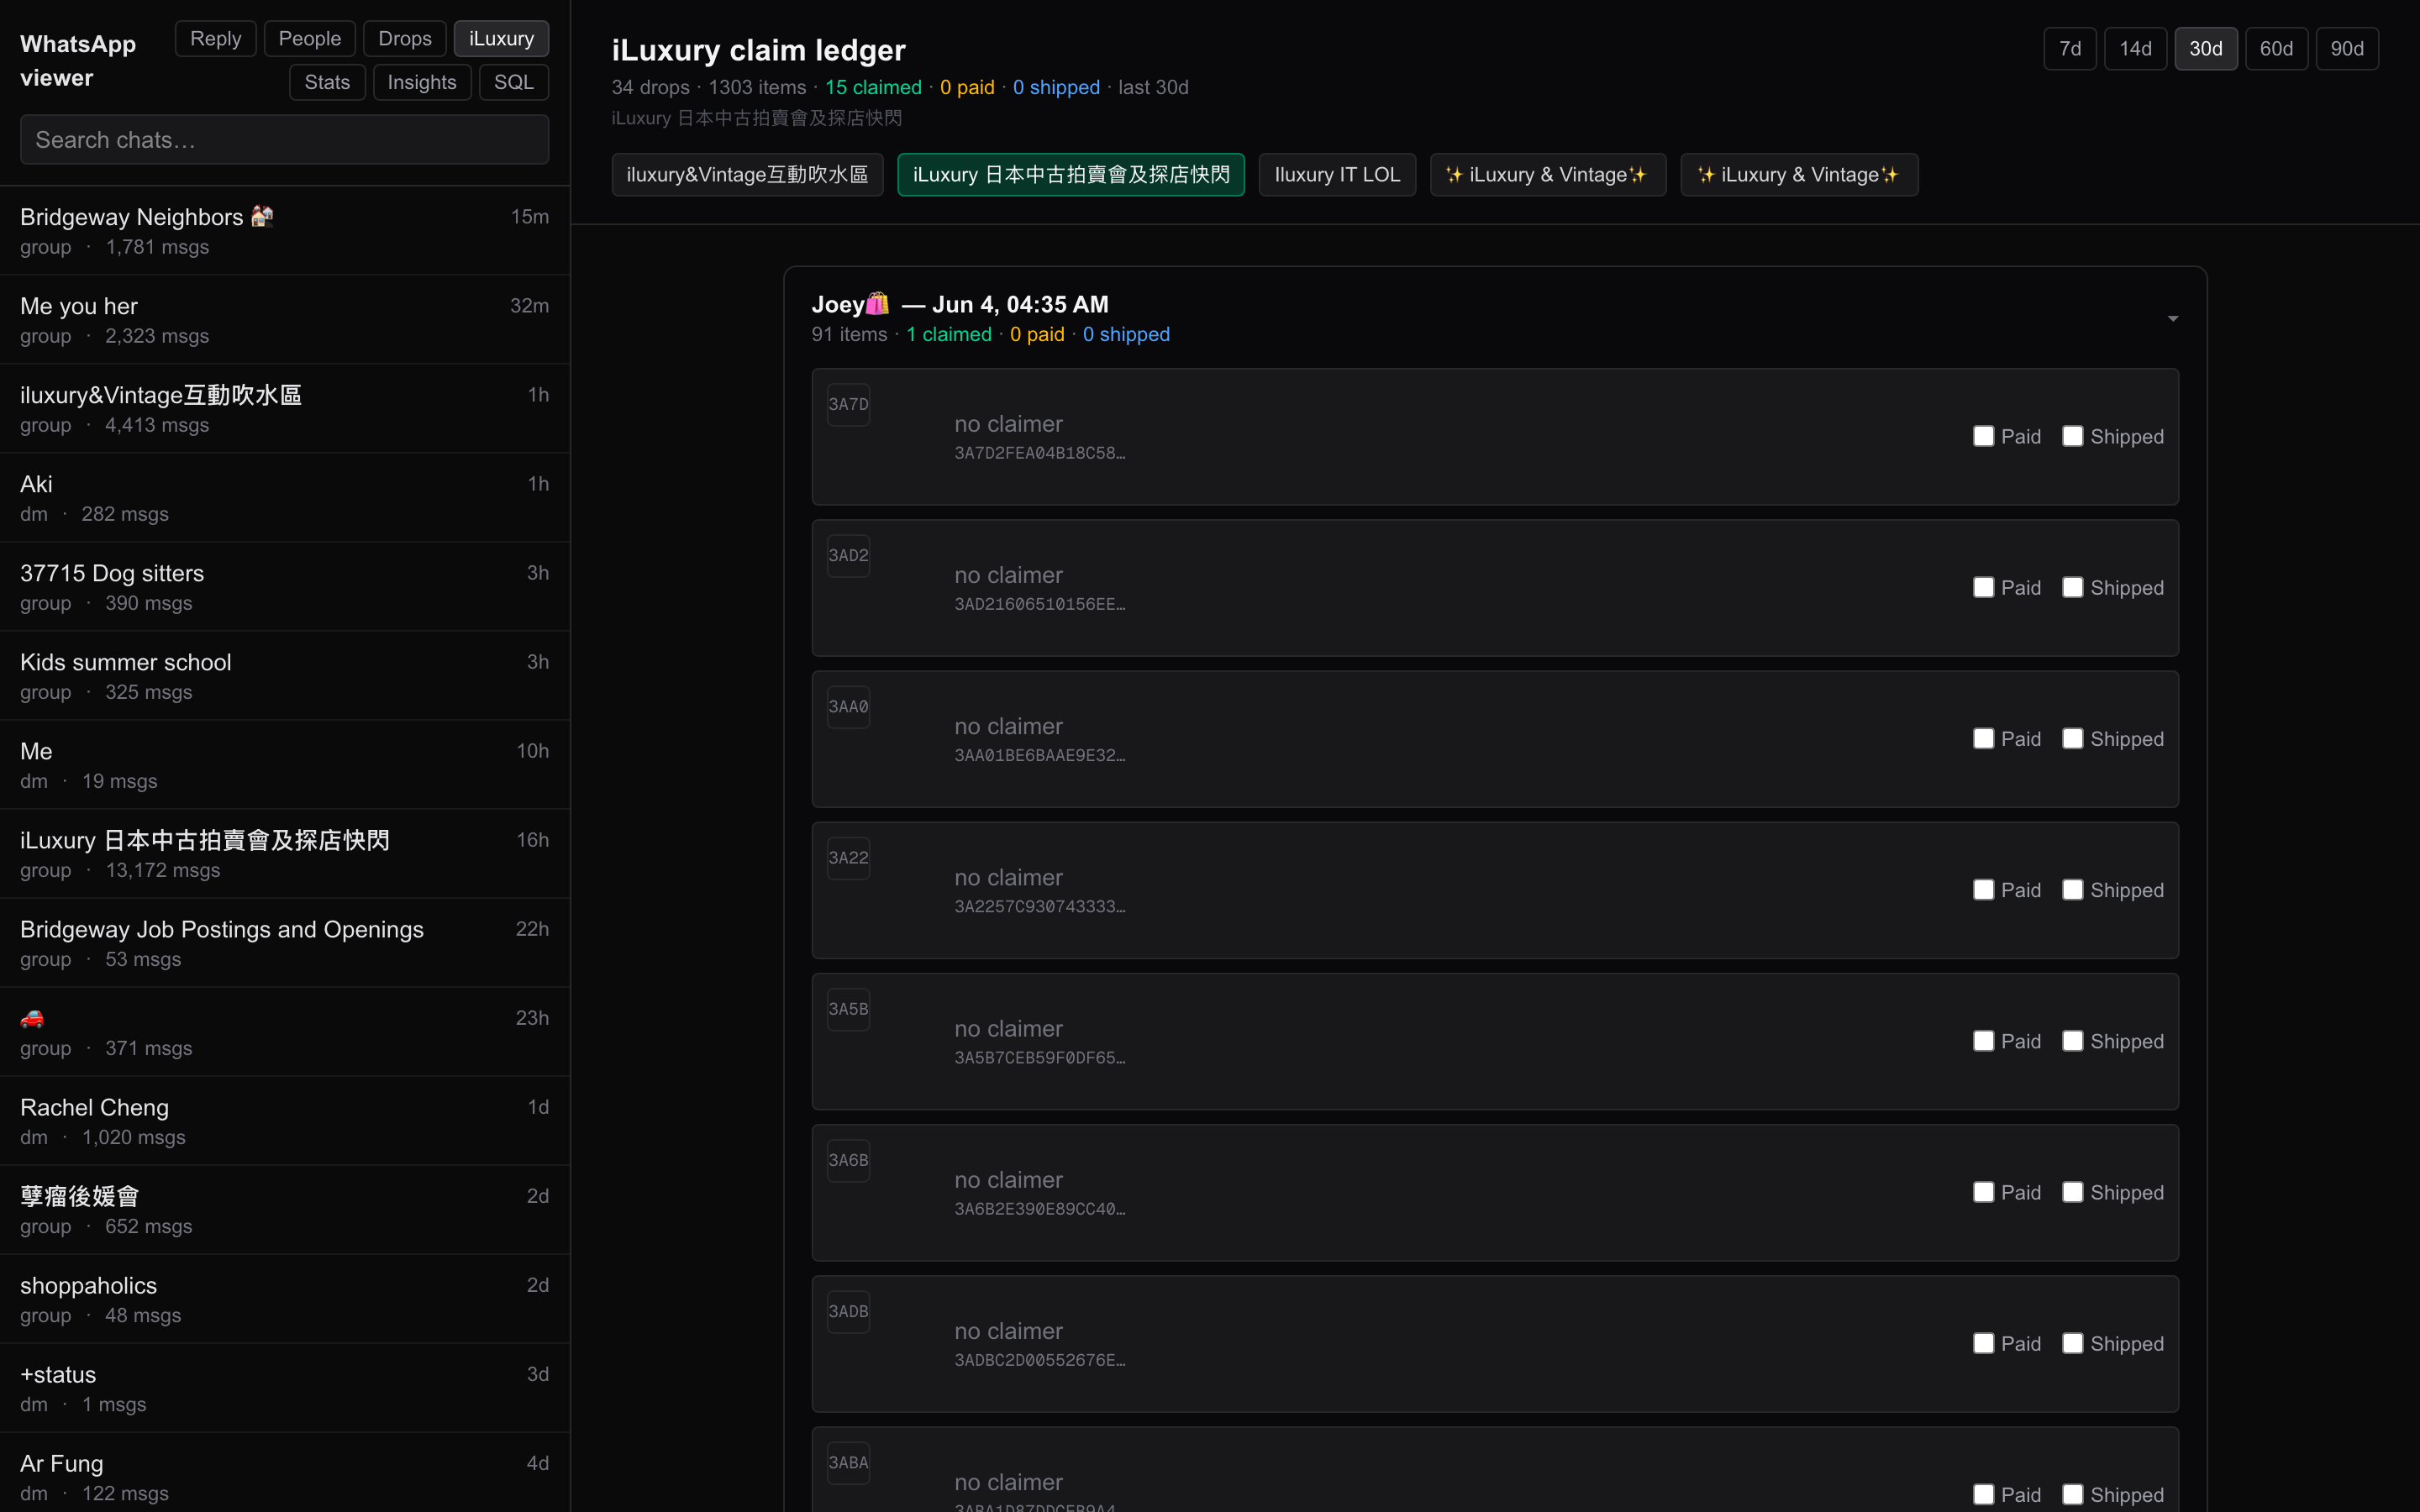Check Shipped for item 3AA01BE6BAAE9E32
The image size is (2420, 1512).
tap(2072, 738)
